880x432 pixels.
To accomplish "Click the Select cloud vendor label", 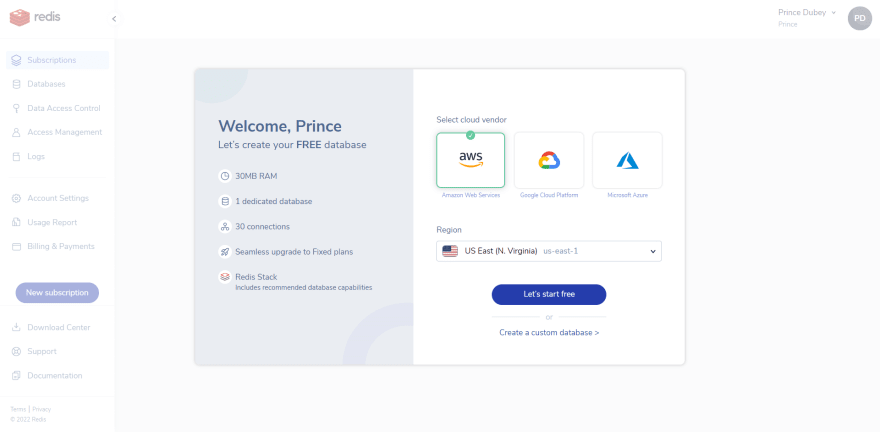I will tap(471, 120).
